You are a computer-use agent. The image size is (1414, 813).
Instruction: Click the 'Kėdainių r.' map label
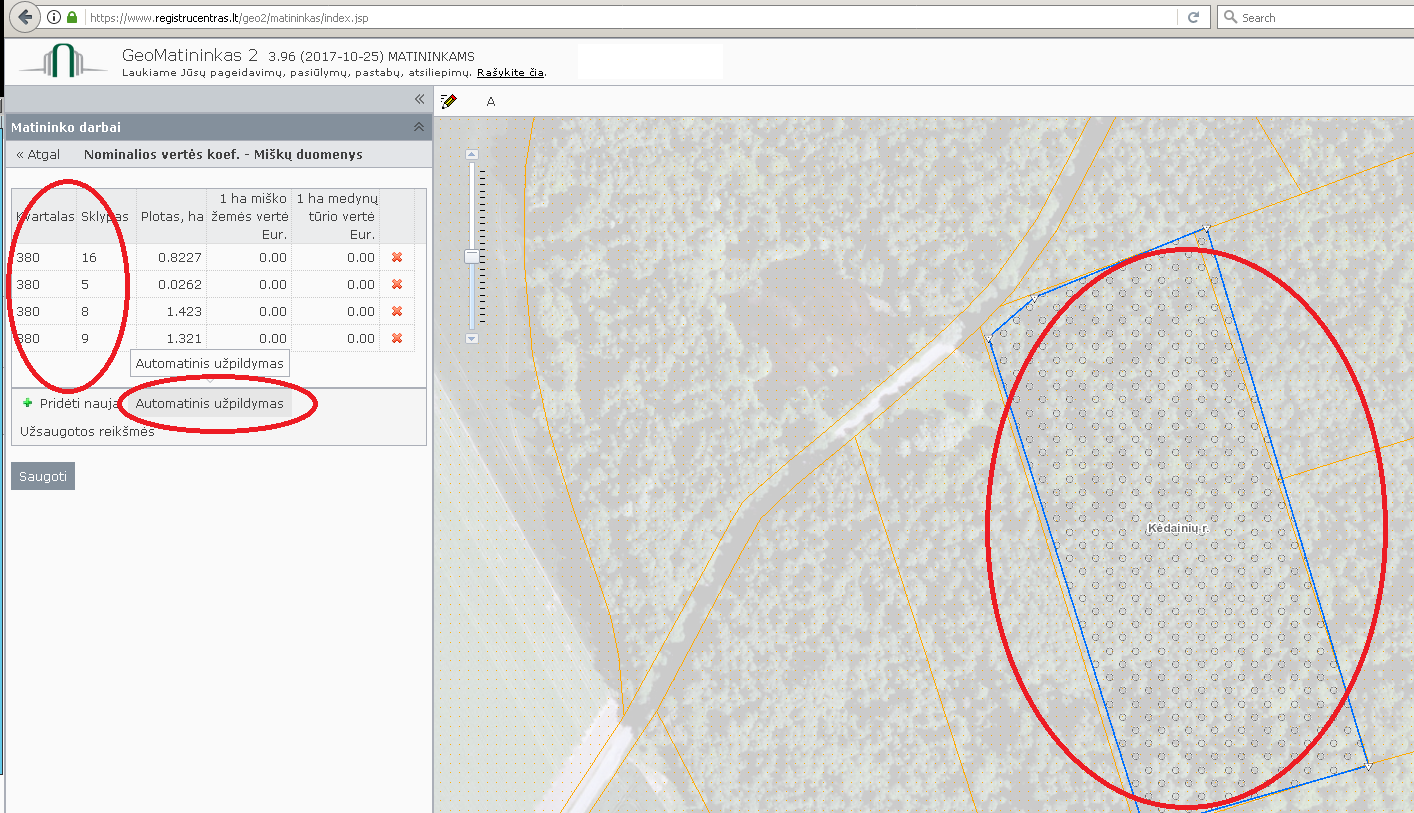click(x=1178, y=527)
